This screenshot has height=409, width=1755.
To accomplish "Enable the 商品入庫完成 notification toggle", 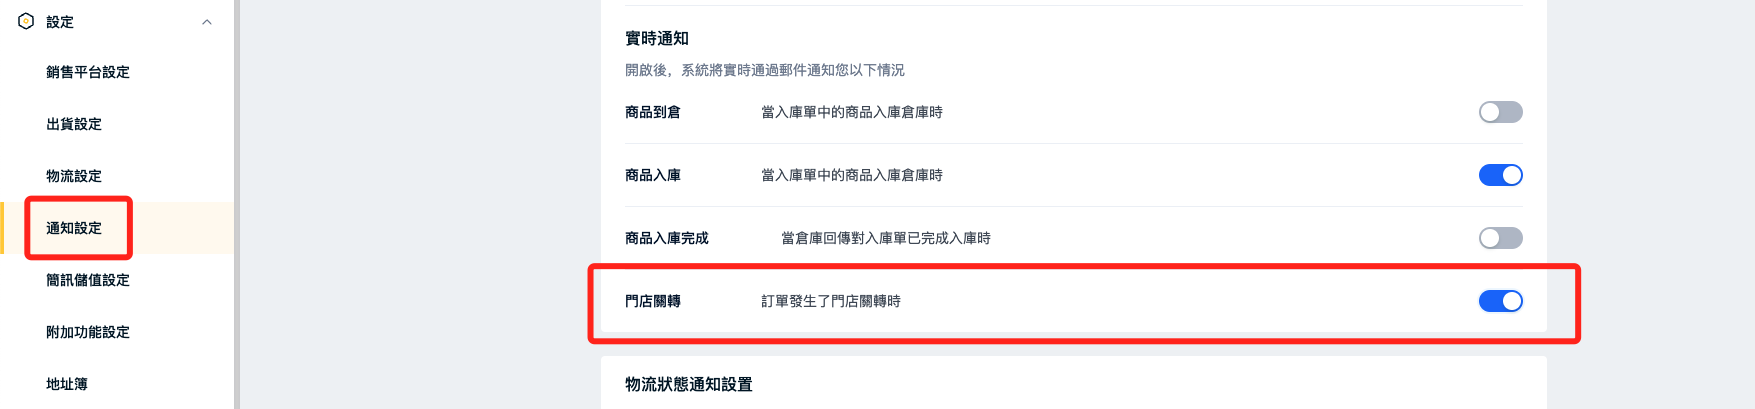I will [1500, 238].
